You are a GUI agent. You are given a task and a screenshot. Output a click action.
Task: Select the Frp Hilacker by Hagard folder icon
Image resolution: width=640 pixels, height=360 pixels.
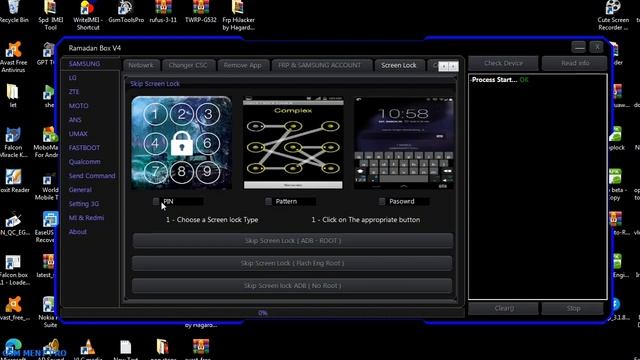238,16
